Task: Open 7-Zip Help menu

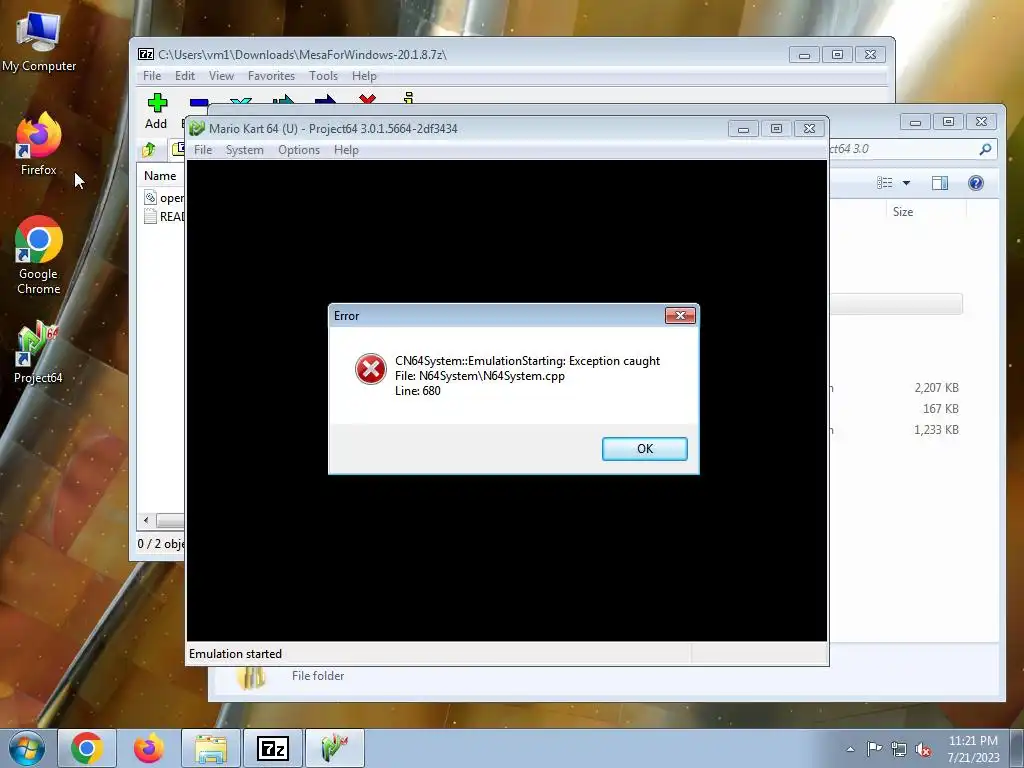Action: (x=364, y=76)
